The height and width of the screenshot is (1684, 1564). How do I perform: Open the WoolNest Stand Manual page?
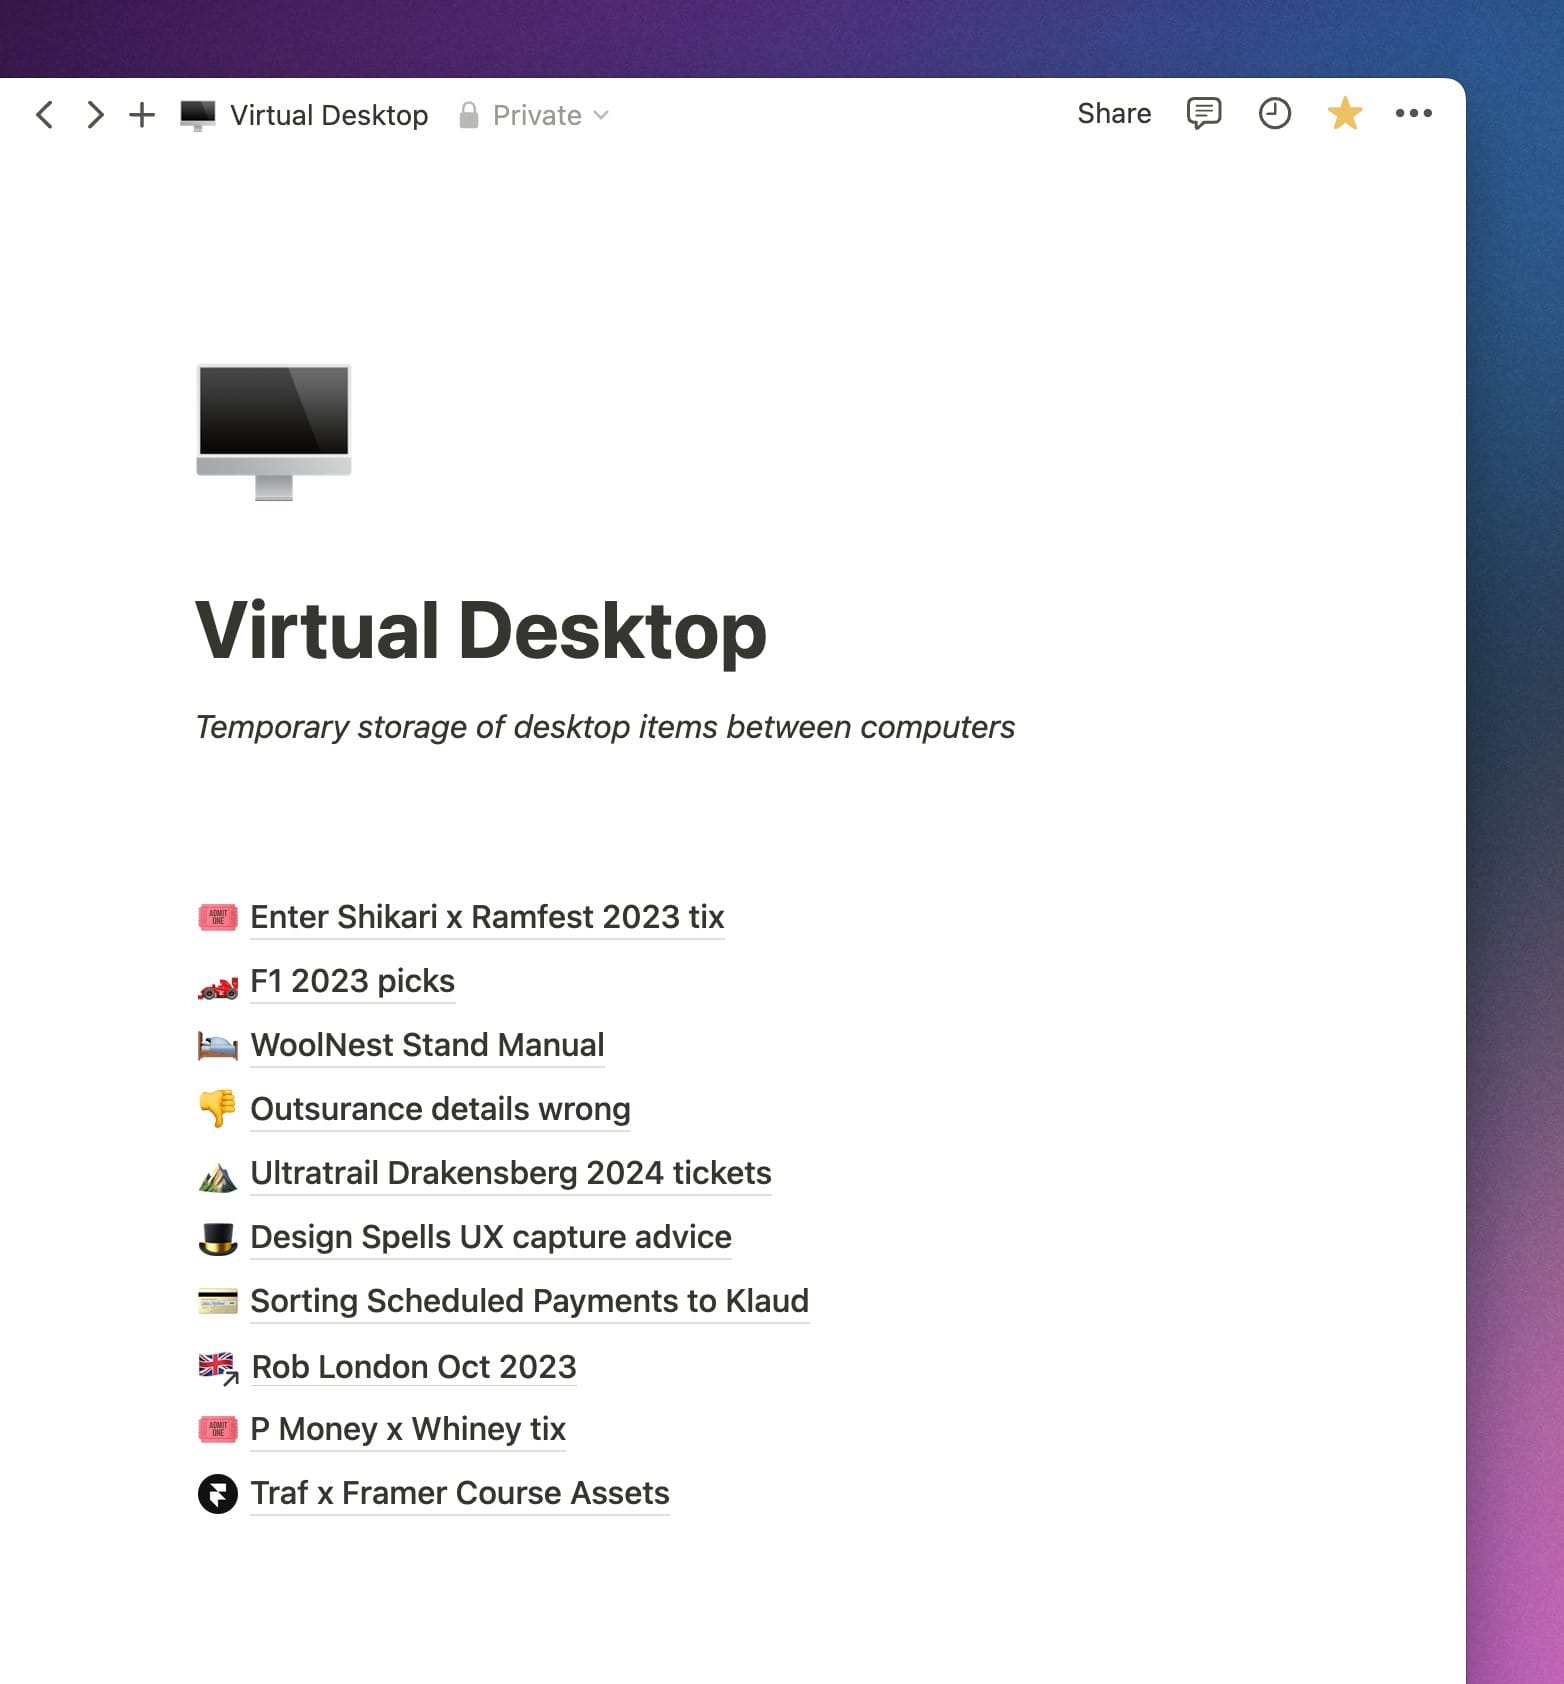427,1045
